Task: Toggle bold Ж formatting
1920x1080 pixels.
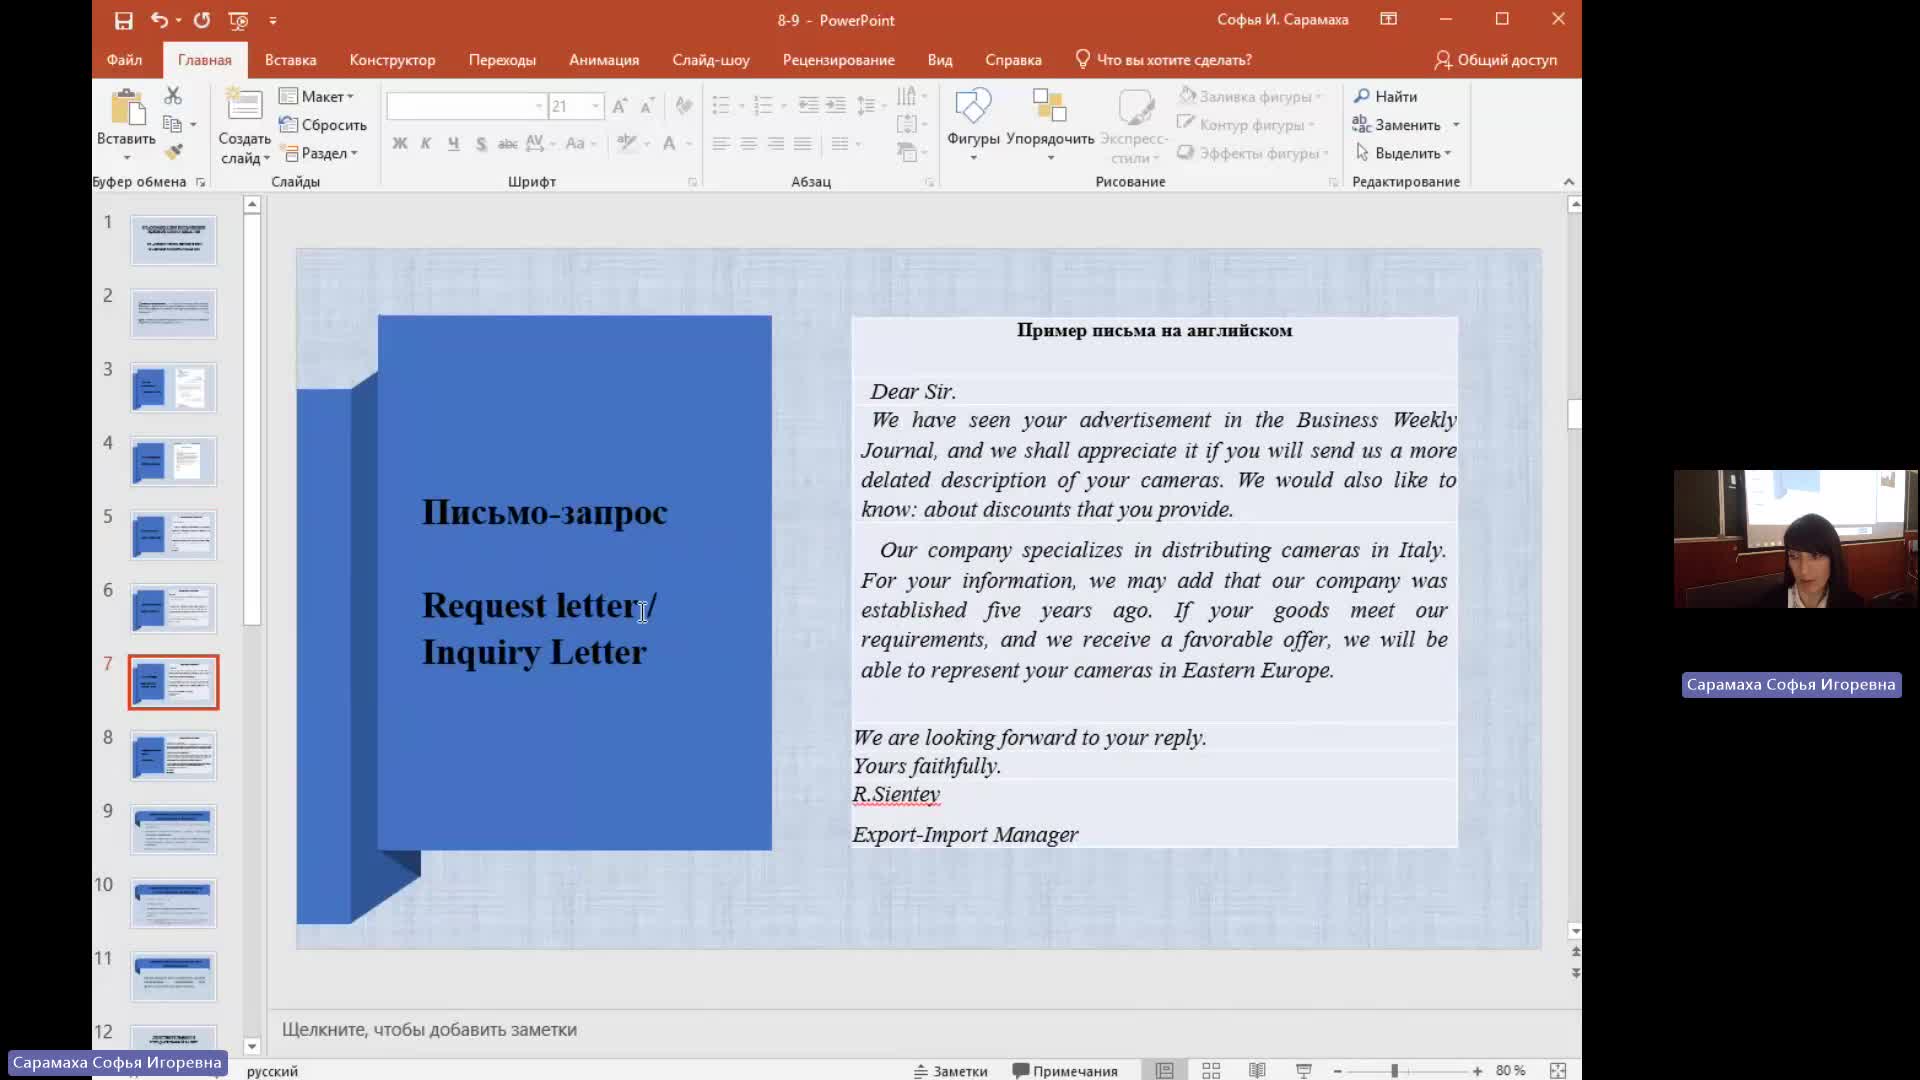Action: 399,144
